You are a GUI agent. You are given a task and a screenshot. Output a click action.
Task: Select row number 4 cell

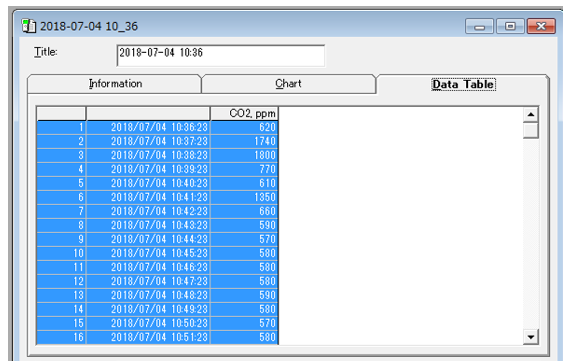pos(61,170)
